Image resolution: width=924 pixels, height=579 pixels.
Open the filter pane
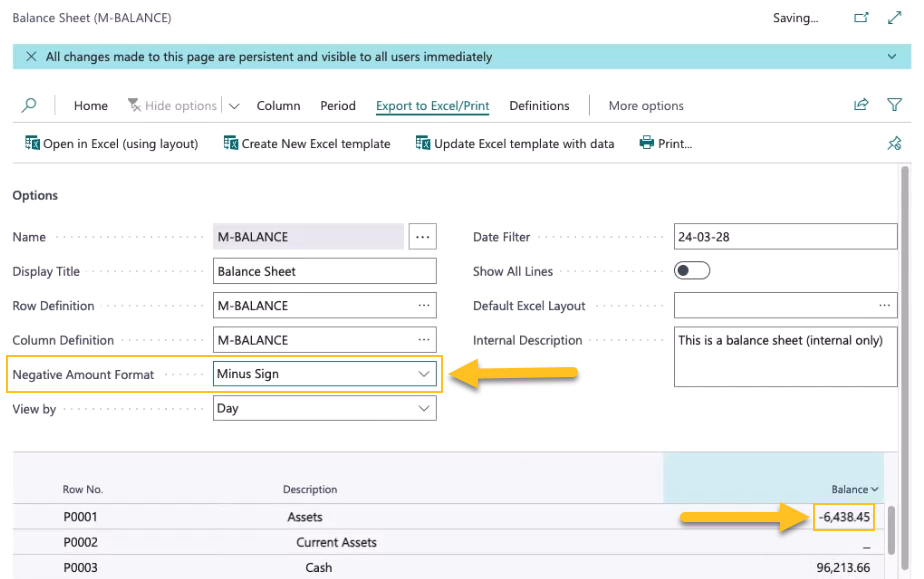(895, 105)
